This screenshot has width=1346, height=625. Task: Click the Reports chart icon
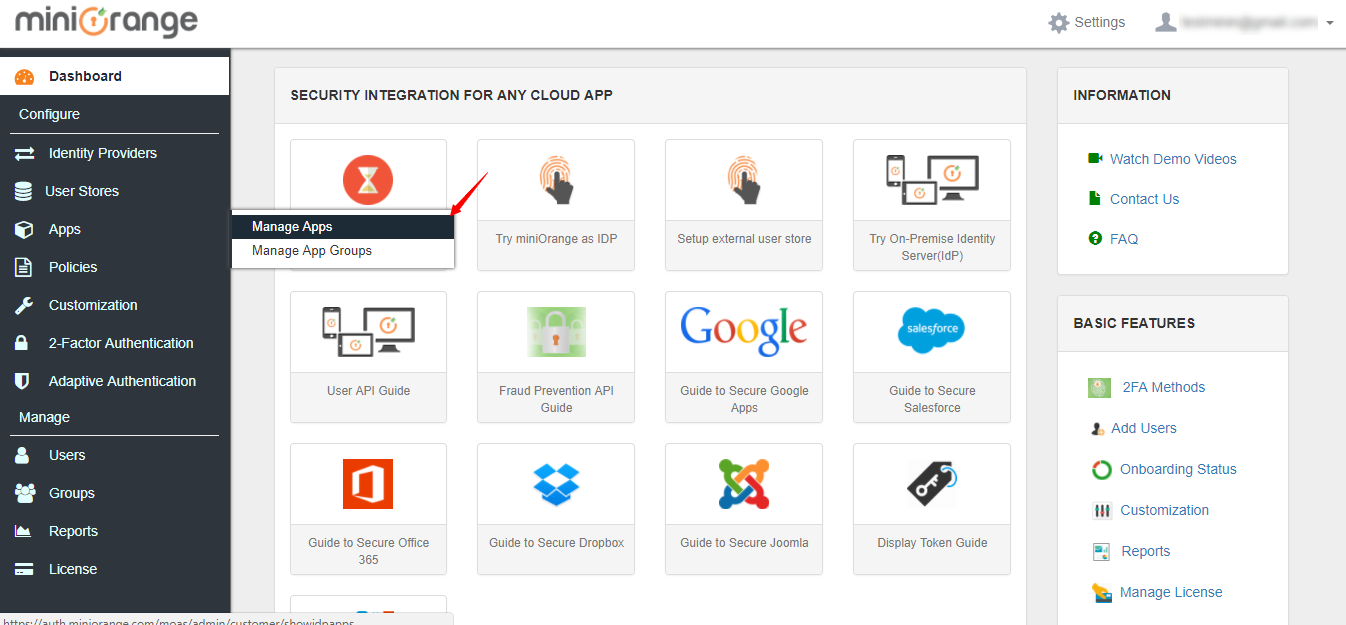pyautogui.click(x=22, y=531)
